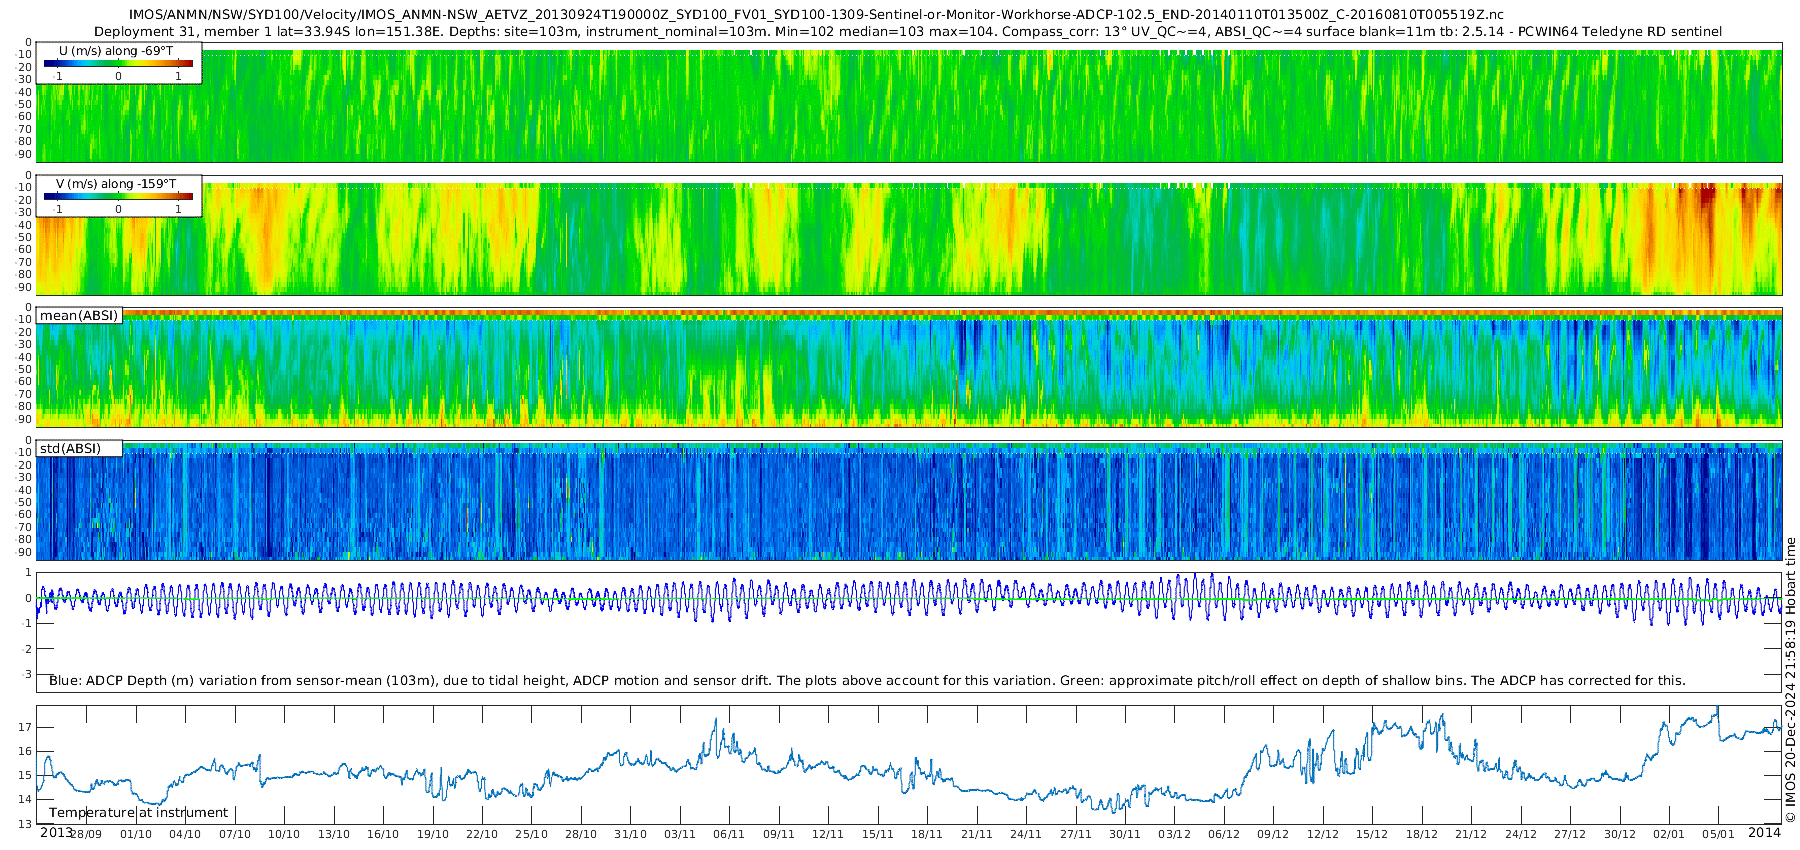
Task: Select the mean(ABSI) panel label
Action: pos(79,316)
